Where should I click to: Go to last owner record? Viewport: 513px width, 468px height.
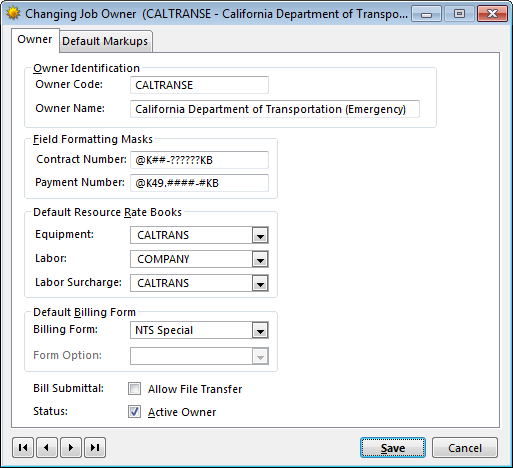95,447
